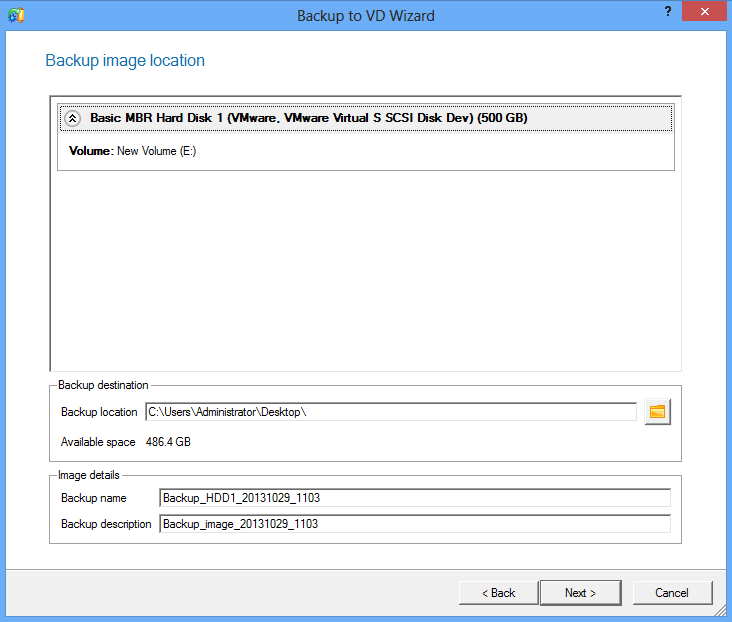The width and height of the screenshot is (732, 622).
Task: Click empty area of the disk list panel
Action: pos(365,270)
